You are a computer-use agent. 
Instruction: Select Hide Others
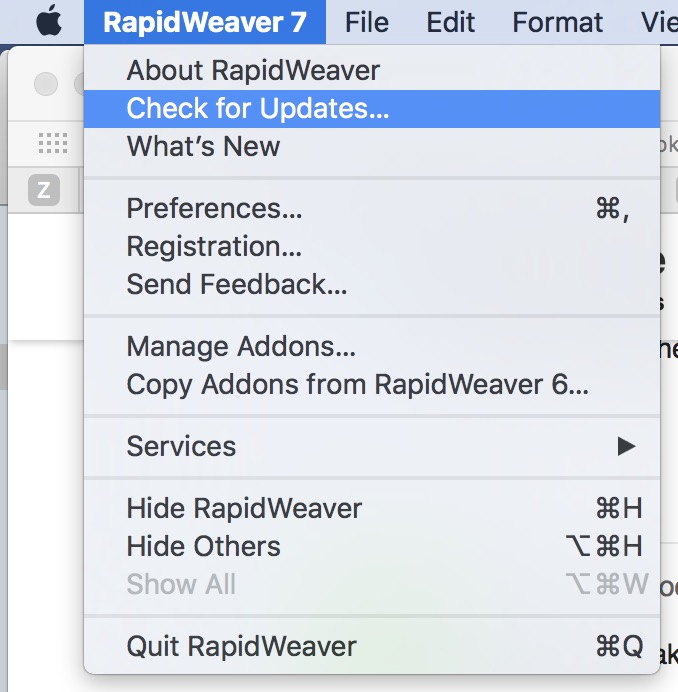(x=372, y=546)
